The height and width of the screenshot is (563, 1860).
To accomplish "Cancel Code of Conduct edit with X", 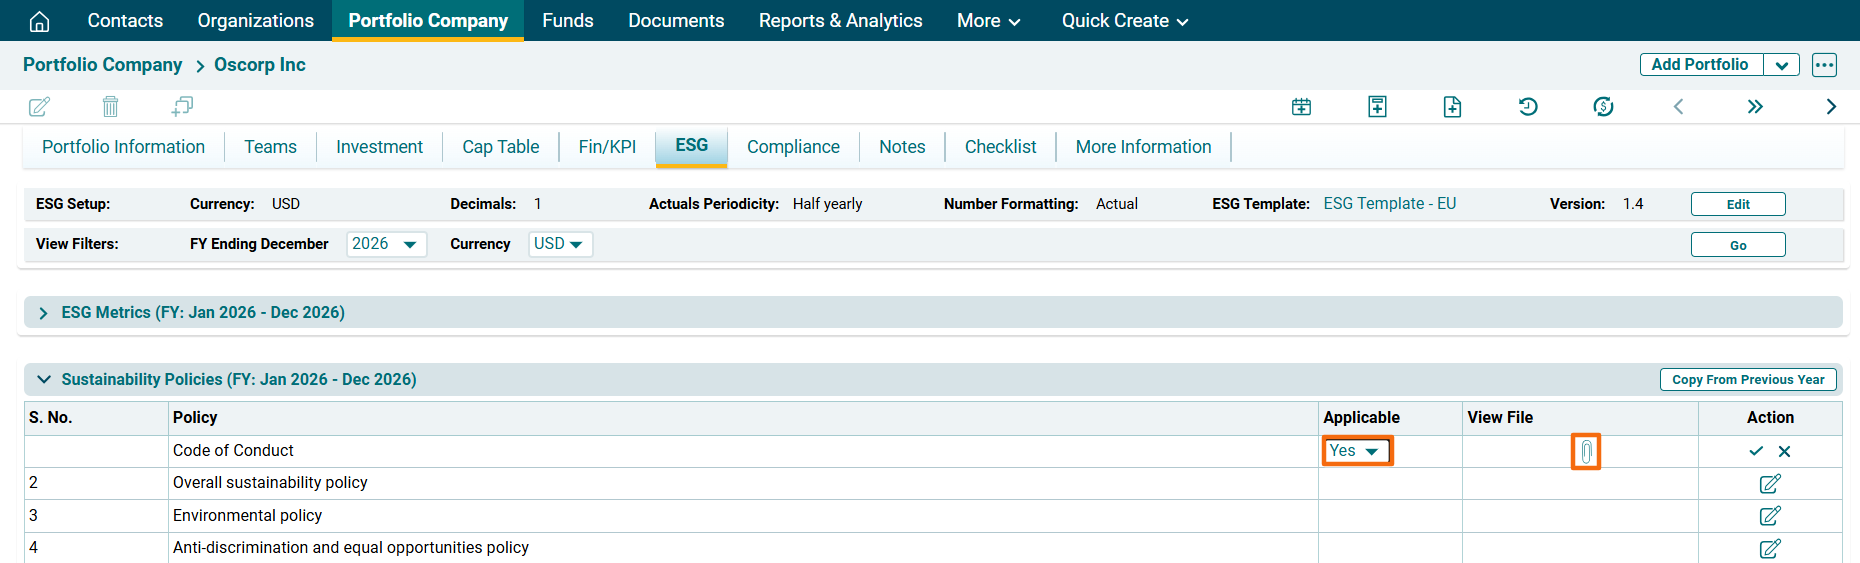I will point(1784,451).
